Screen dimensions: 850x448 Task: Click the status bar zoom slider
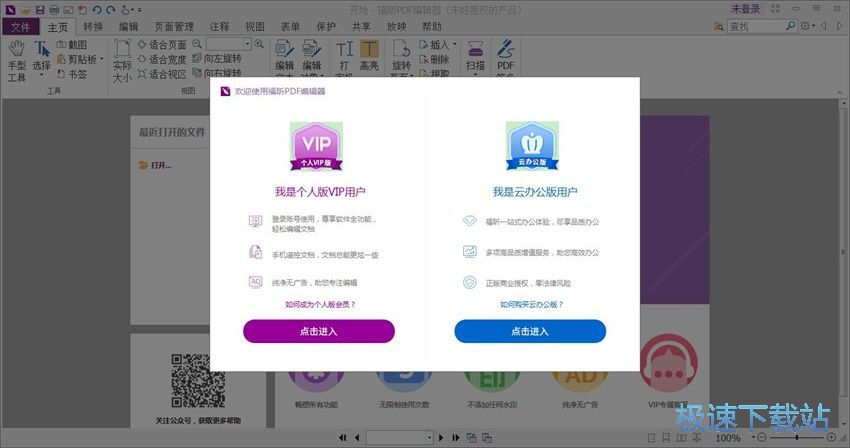point(796,437)
